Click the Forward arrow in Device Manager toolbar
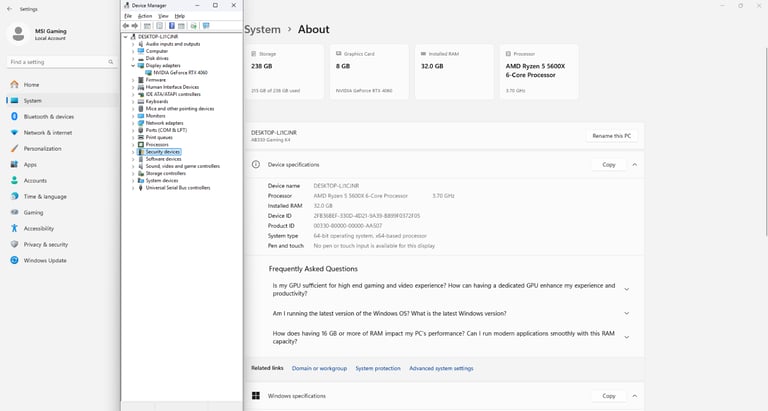Viewport: 768px width, 411px height. (135, 26)
